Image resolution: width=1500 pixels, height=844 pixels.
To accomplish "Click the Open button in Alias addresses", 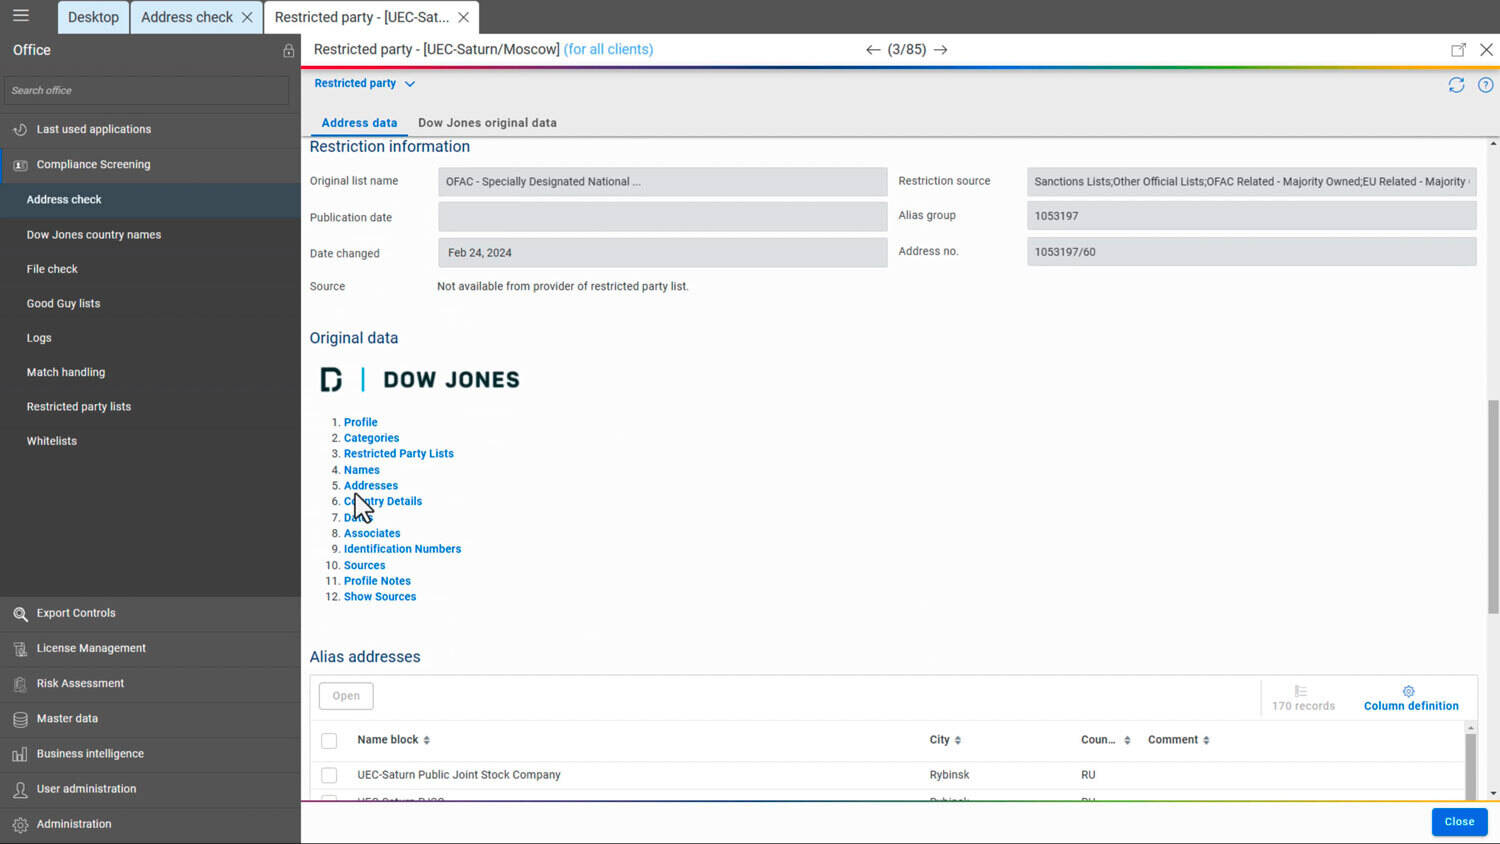I will click(x=346, y=696).
